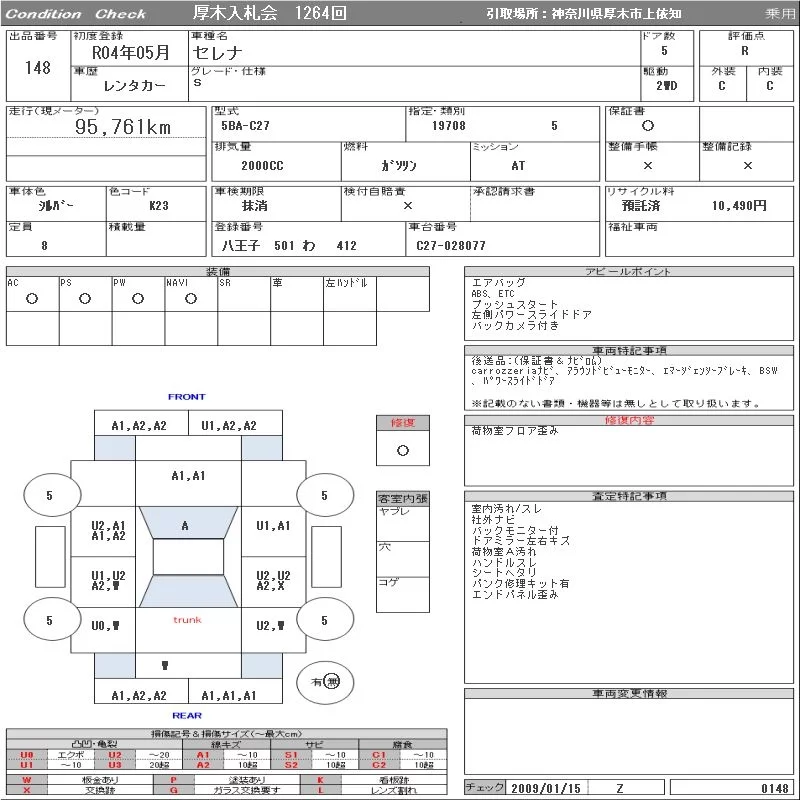Select the registration number 八王子 501 わ 412
Image resolution: width=800 pixels, height=800 pixels.
click(x=289, y=245)
